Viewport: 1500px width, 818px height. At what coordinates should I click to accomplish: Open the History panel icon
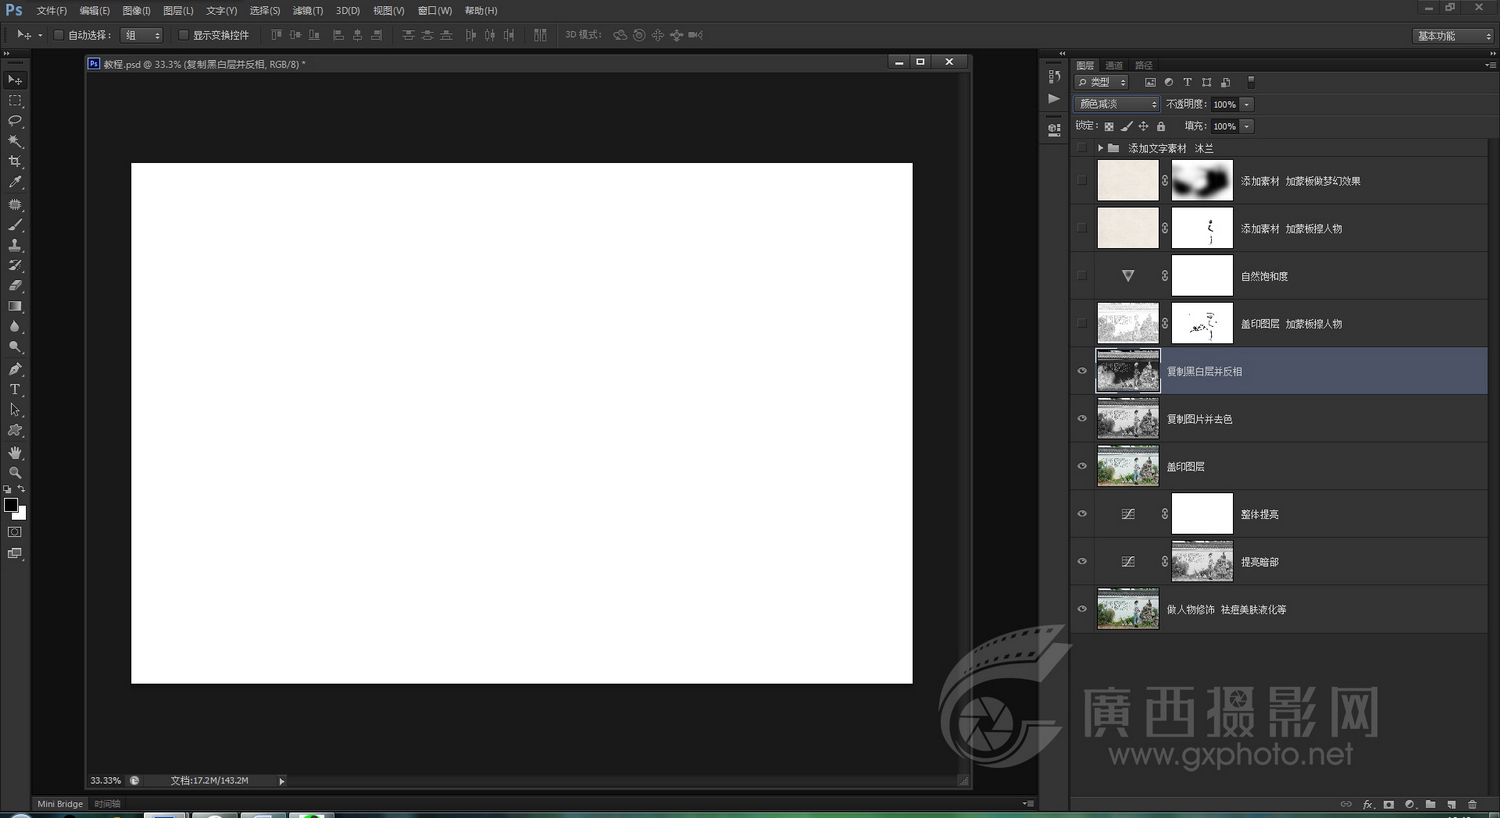coord(1054,76)
